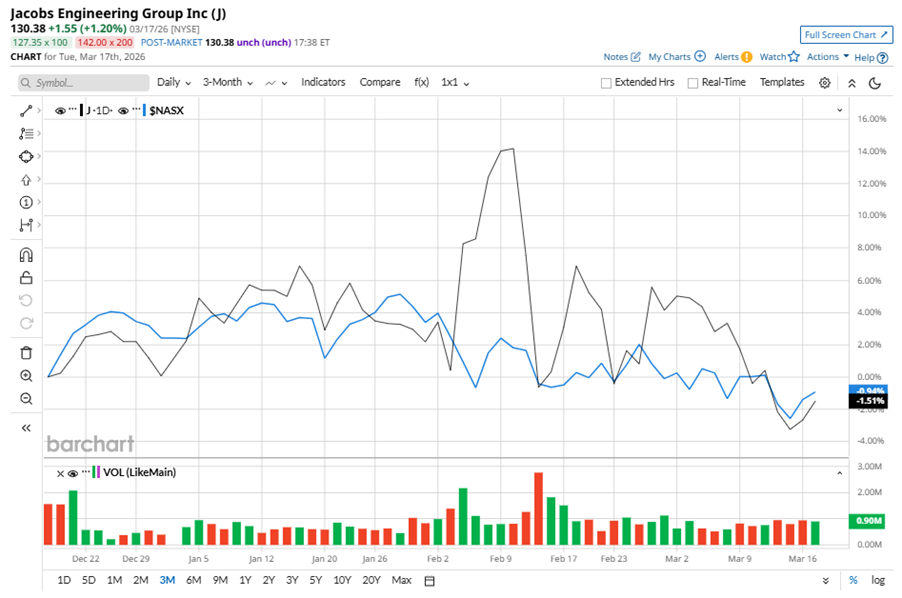Open the Actions dropdown menu
The width and height of the screenshot is (902, 598).
pyautogui.click(x=827, y=57)
